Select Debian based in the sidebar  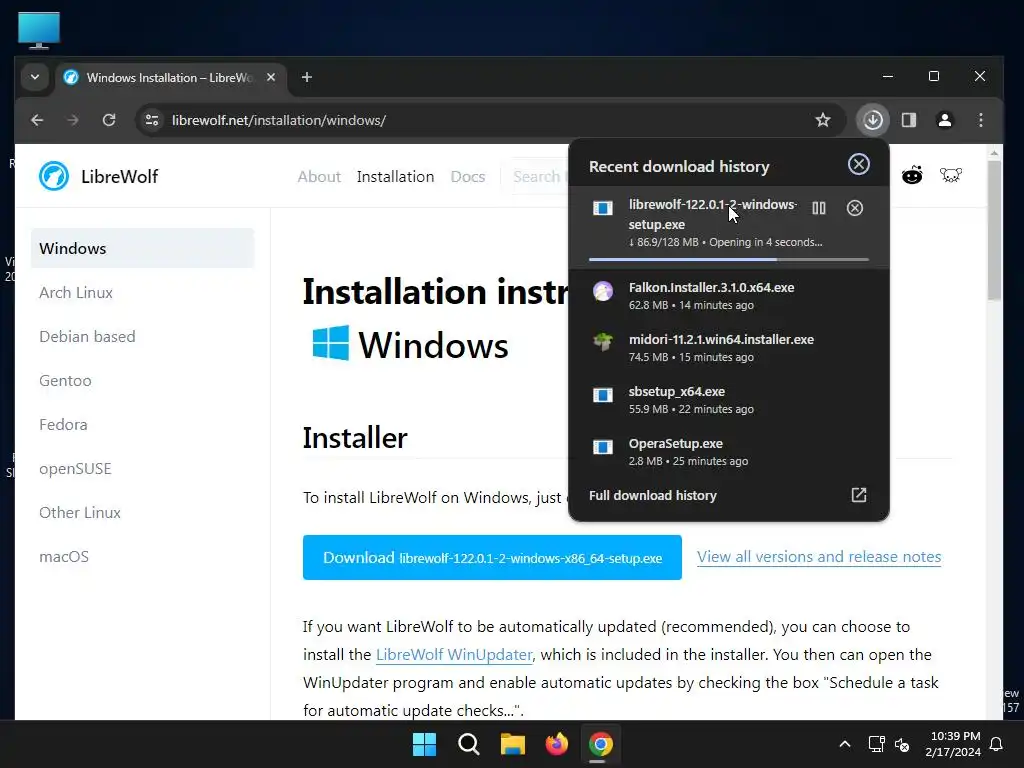(x=88, y=336)
